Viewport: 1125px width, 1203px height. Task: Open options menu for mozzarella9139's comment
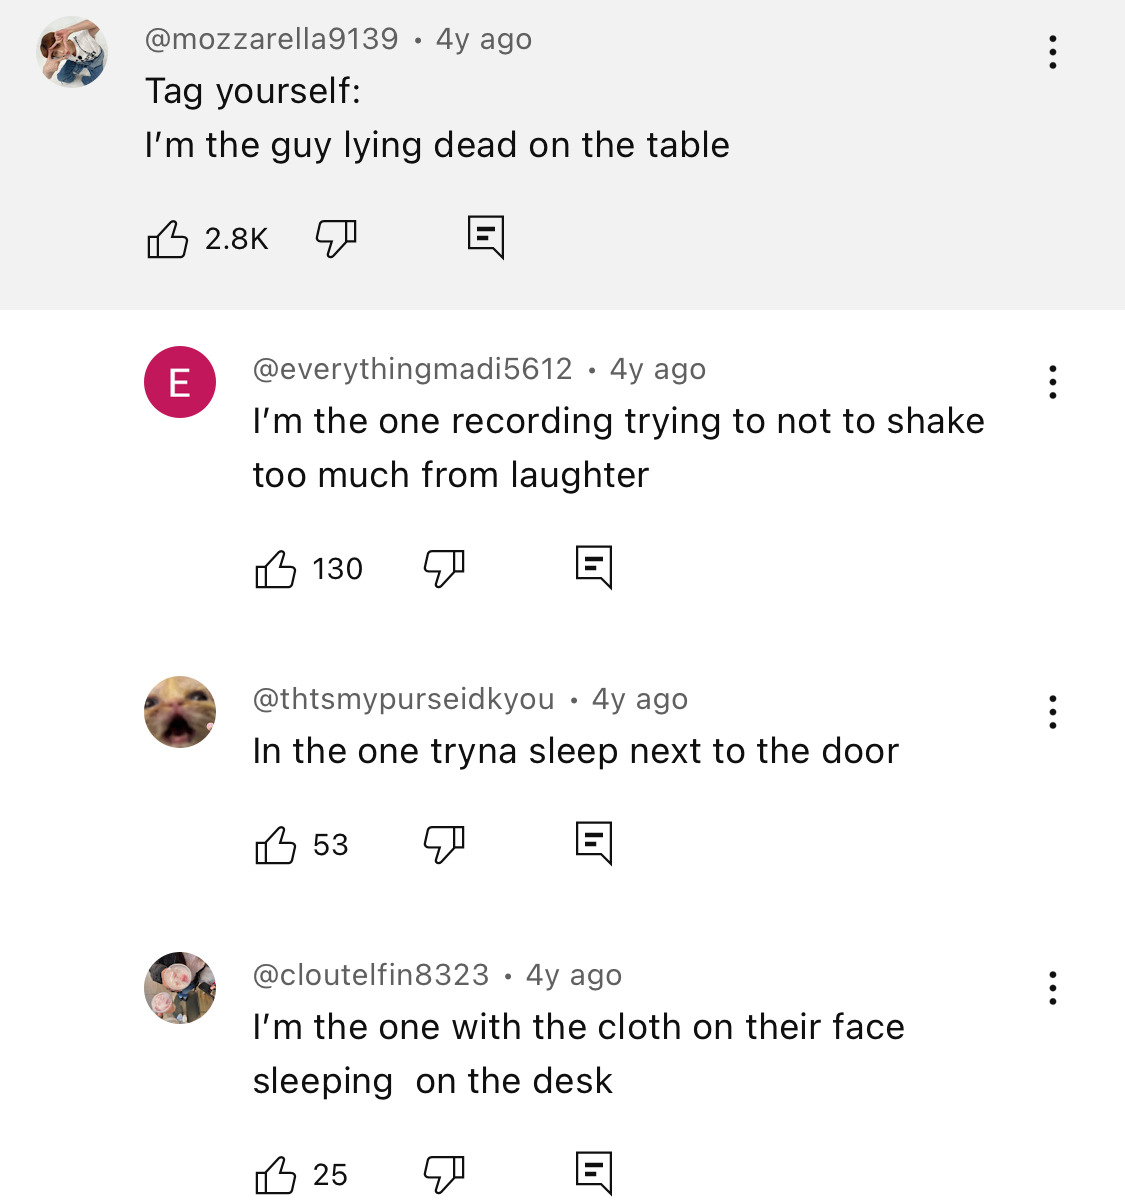(x=1052, y=52)
